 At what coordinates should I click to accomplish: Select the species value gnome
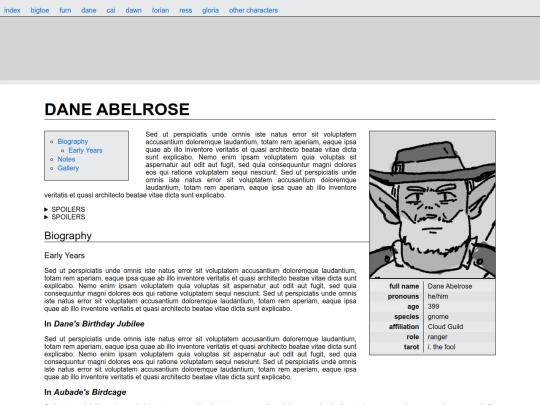pos(438,316)
